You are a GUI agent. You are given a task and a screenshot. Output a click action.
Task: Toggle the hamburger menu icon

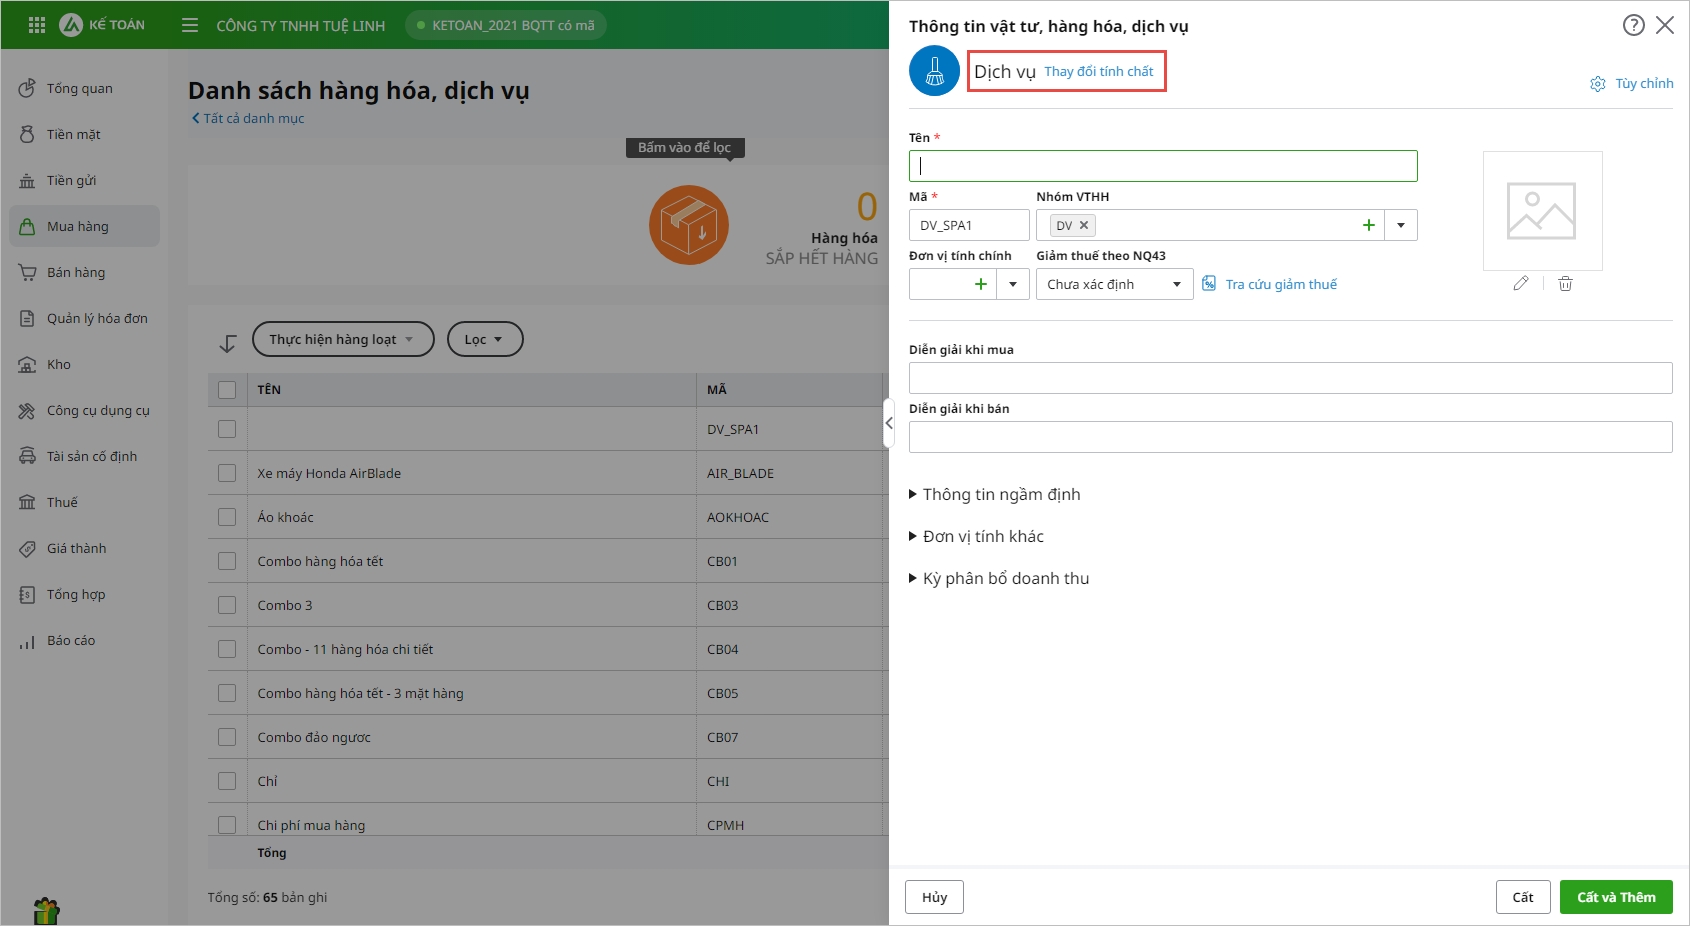click(x=190, y=25)
